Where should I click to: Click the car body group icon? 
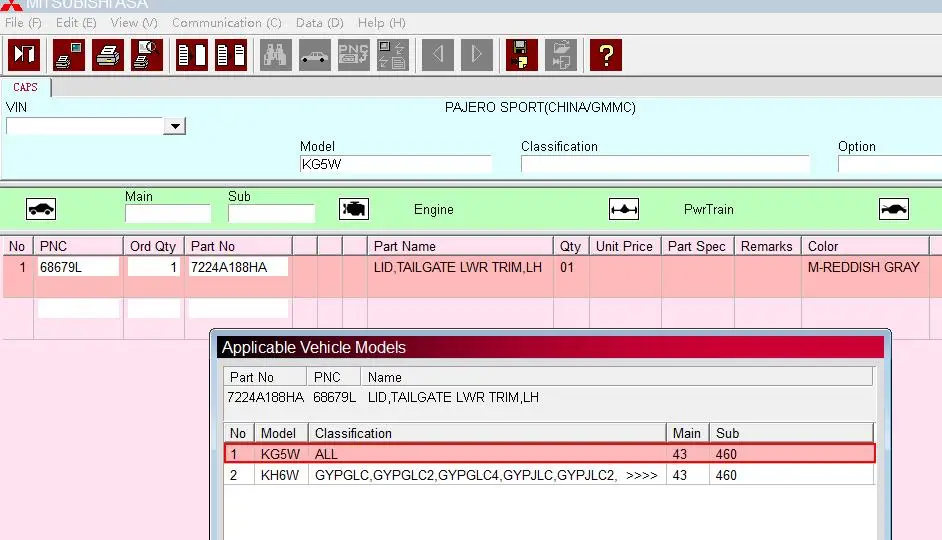(41, 209)
